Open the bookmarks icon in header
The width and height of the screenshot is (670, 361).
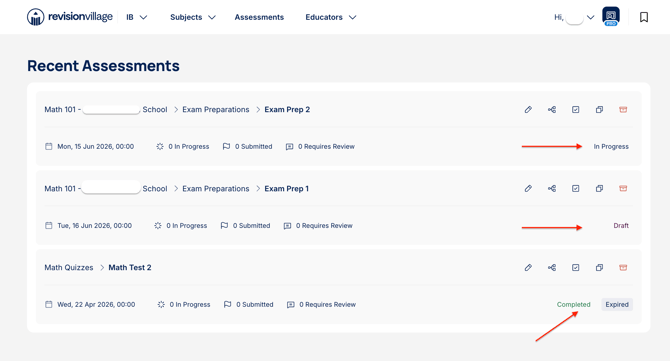tap(644, 17)
